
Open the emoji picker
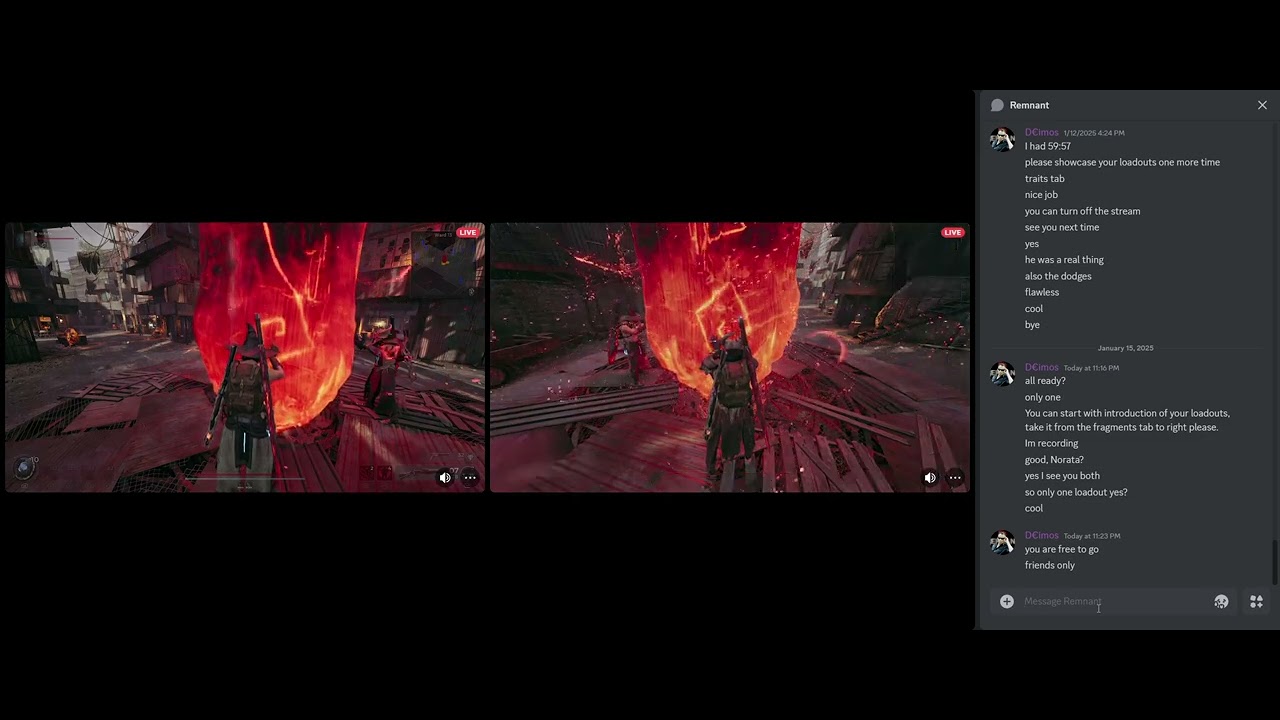1221,601
